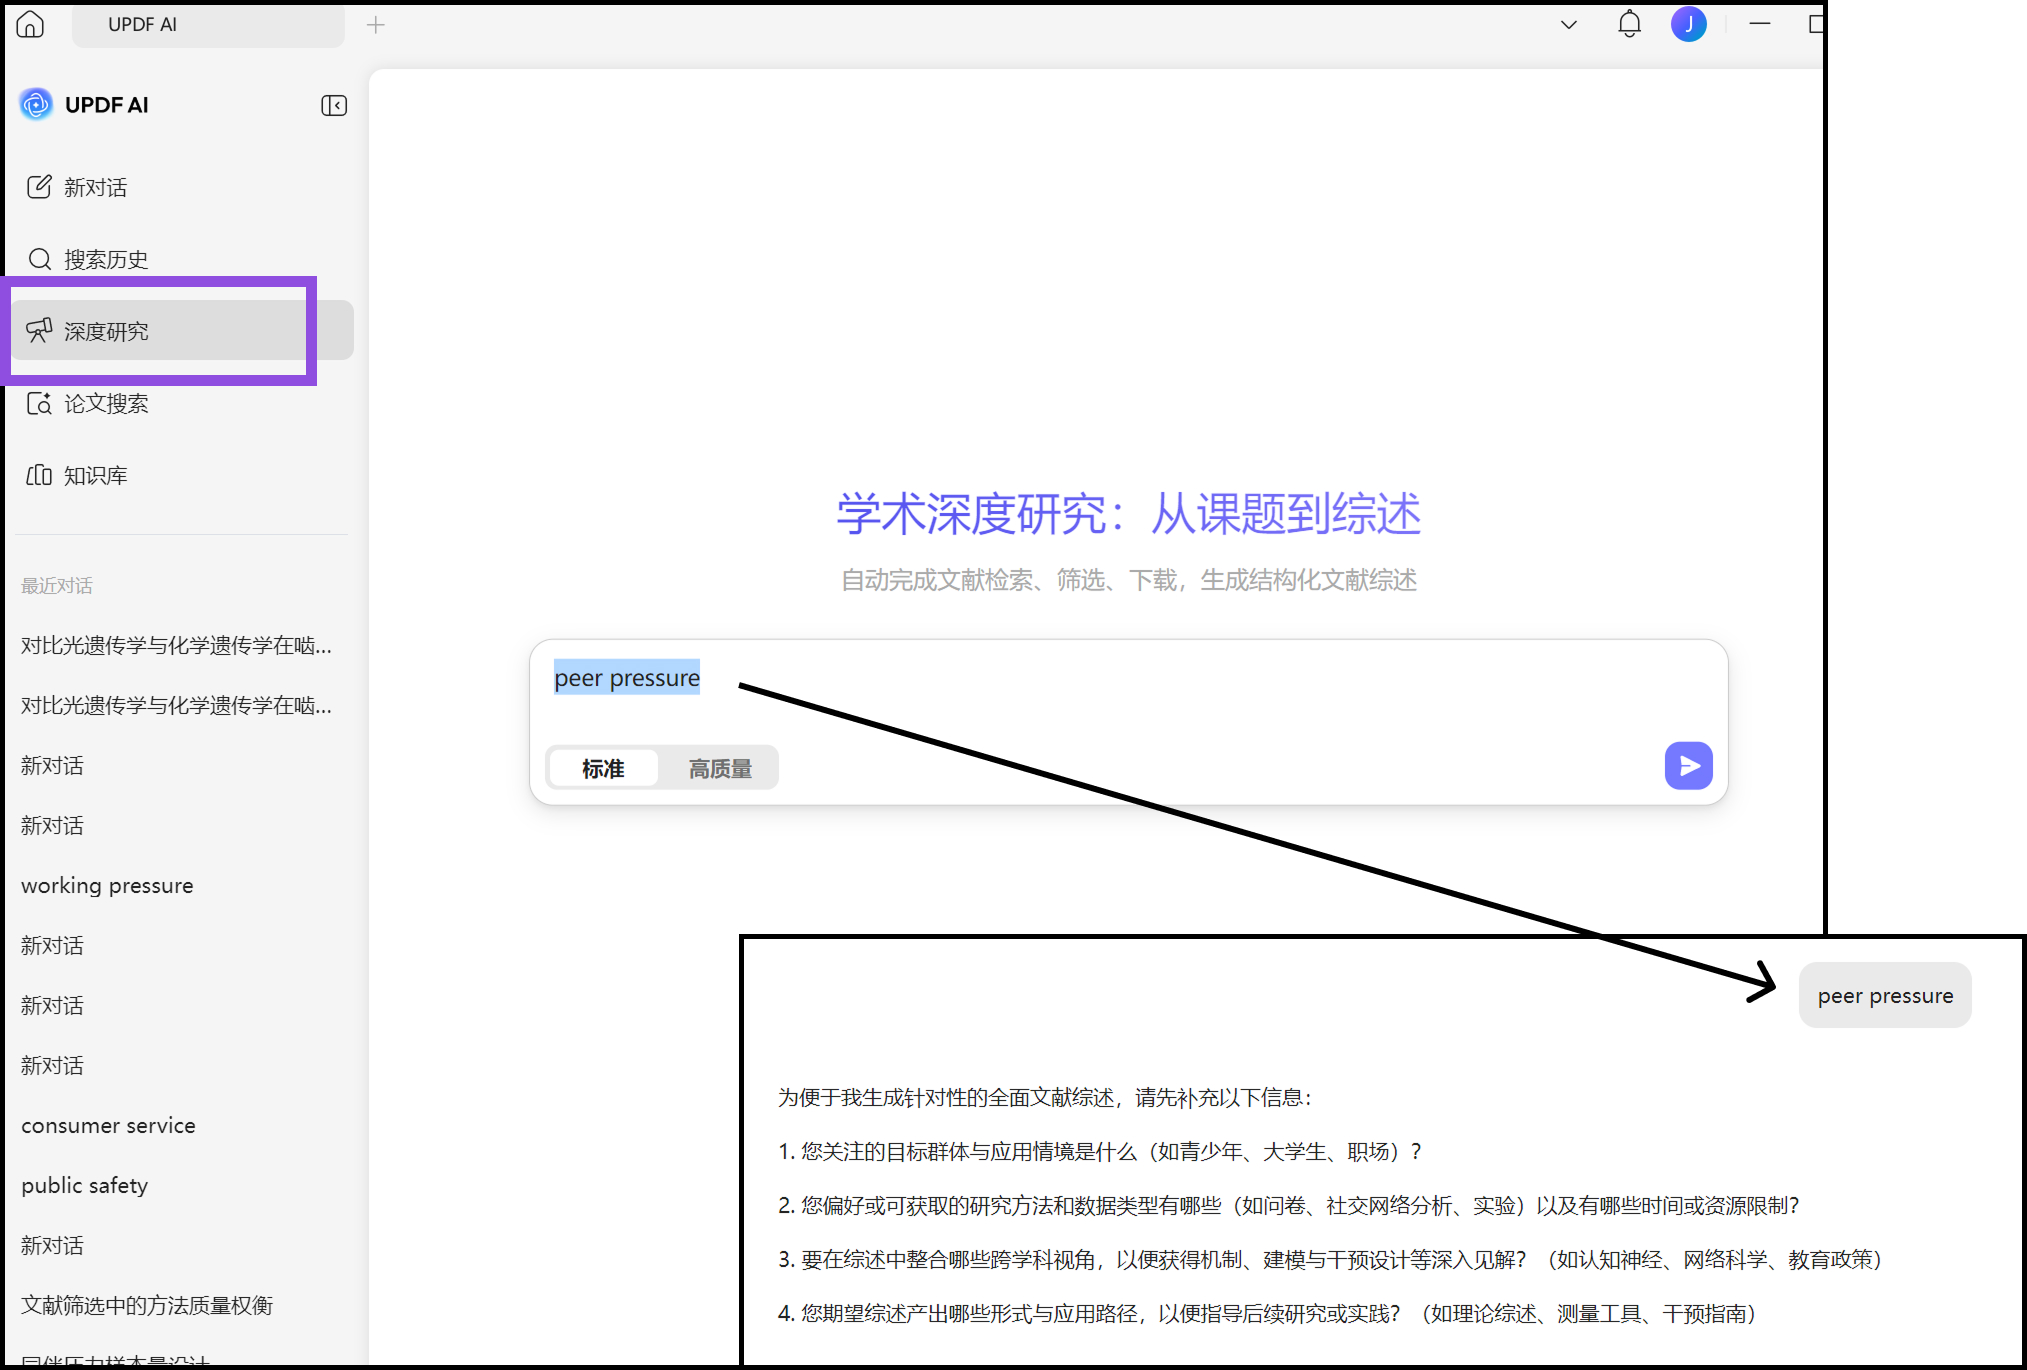Image resolution: width=2027 pixels, height=1370 pixels.
Task: Expand the tab list chevron
Action: [1568, 25]
